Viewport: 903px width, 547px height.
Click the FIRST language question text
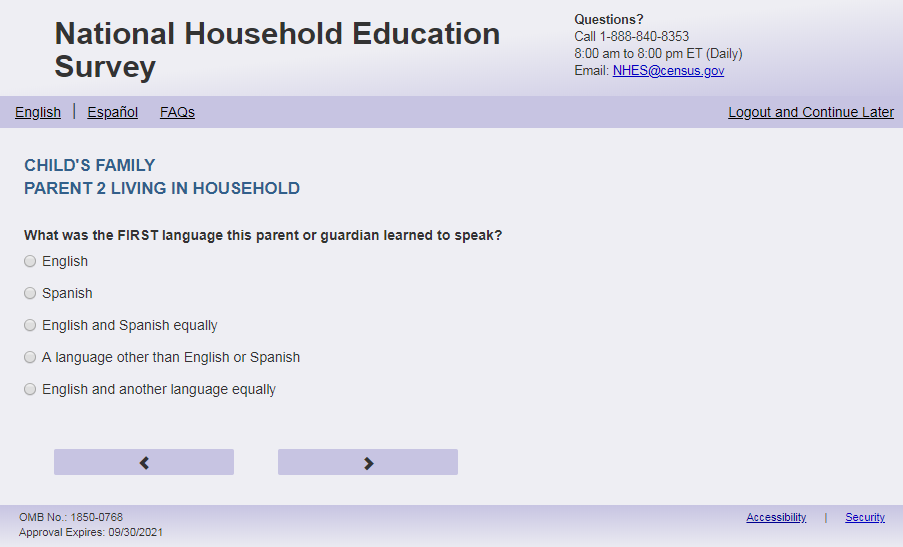tap(263, 236)
